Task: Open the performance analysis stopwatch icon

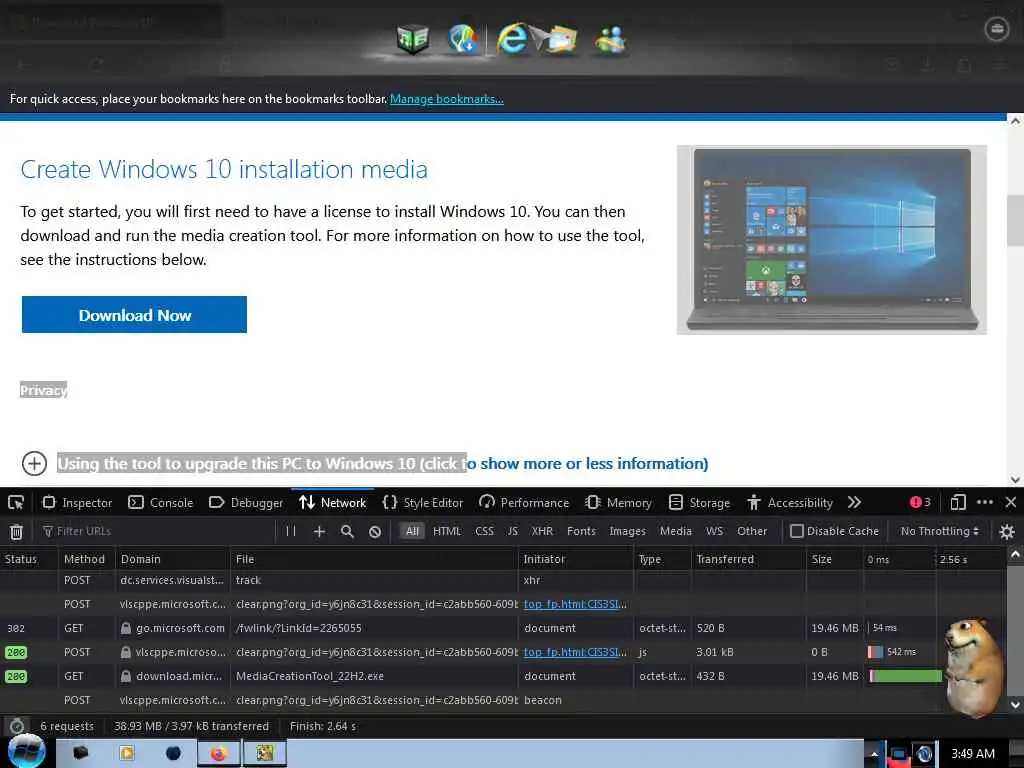Action: click(x=17, y=726)
